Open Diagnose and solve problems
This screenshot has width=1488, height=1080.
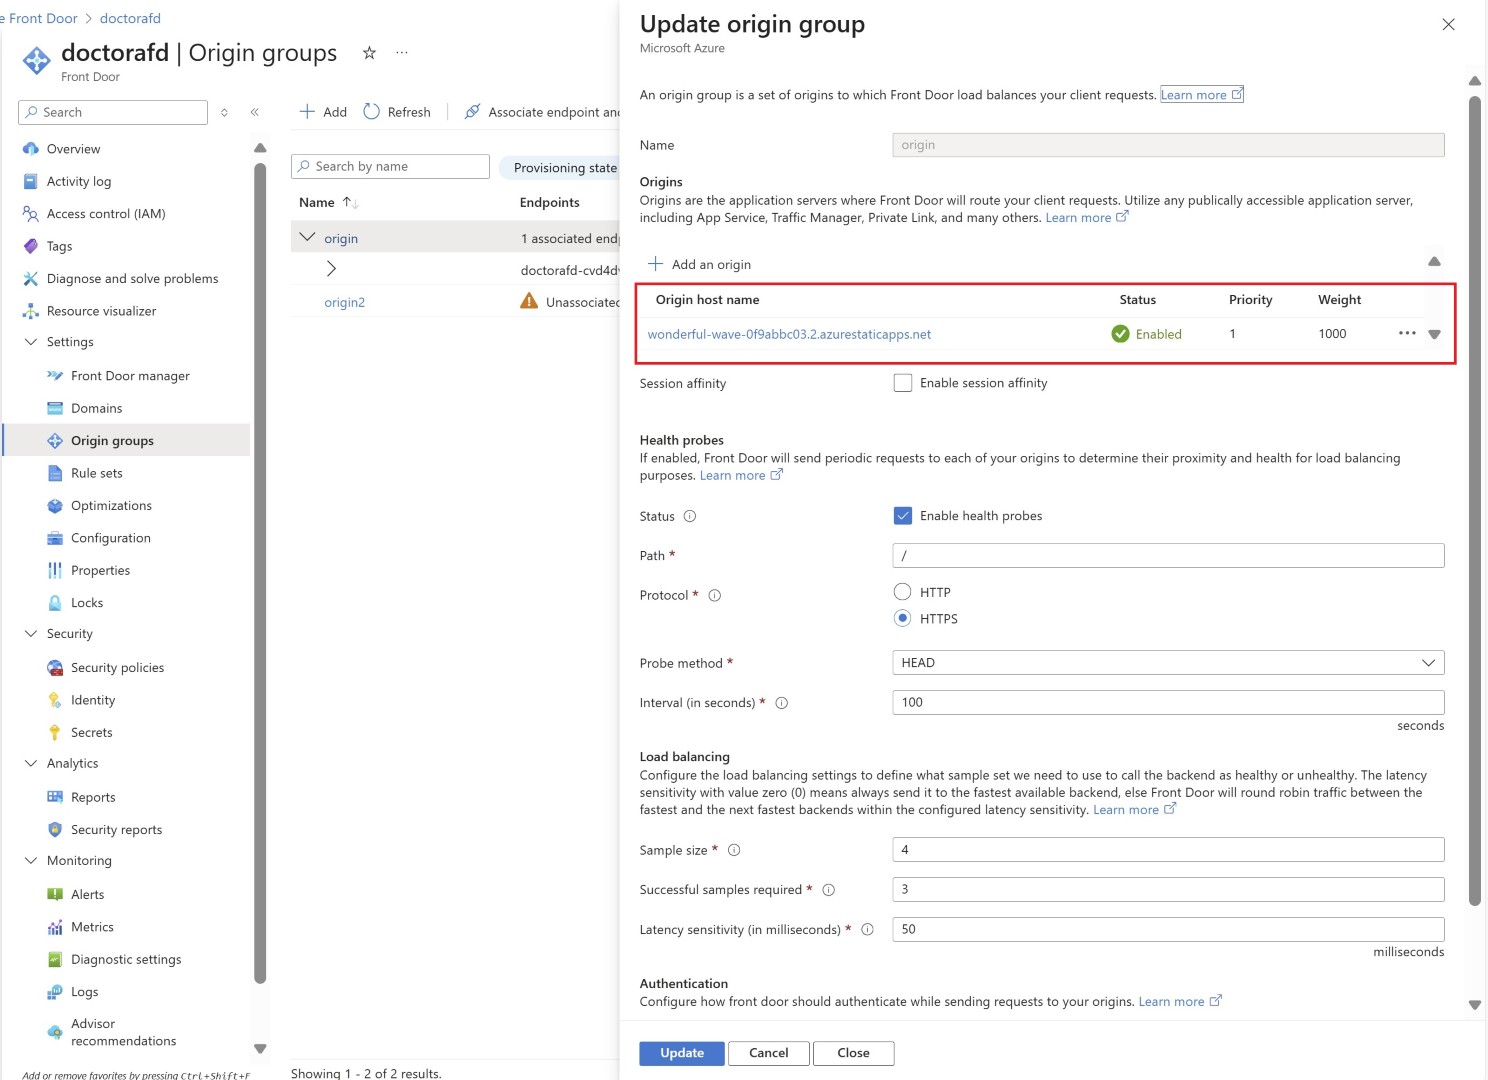click(x=132, y=279)
